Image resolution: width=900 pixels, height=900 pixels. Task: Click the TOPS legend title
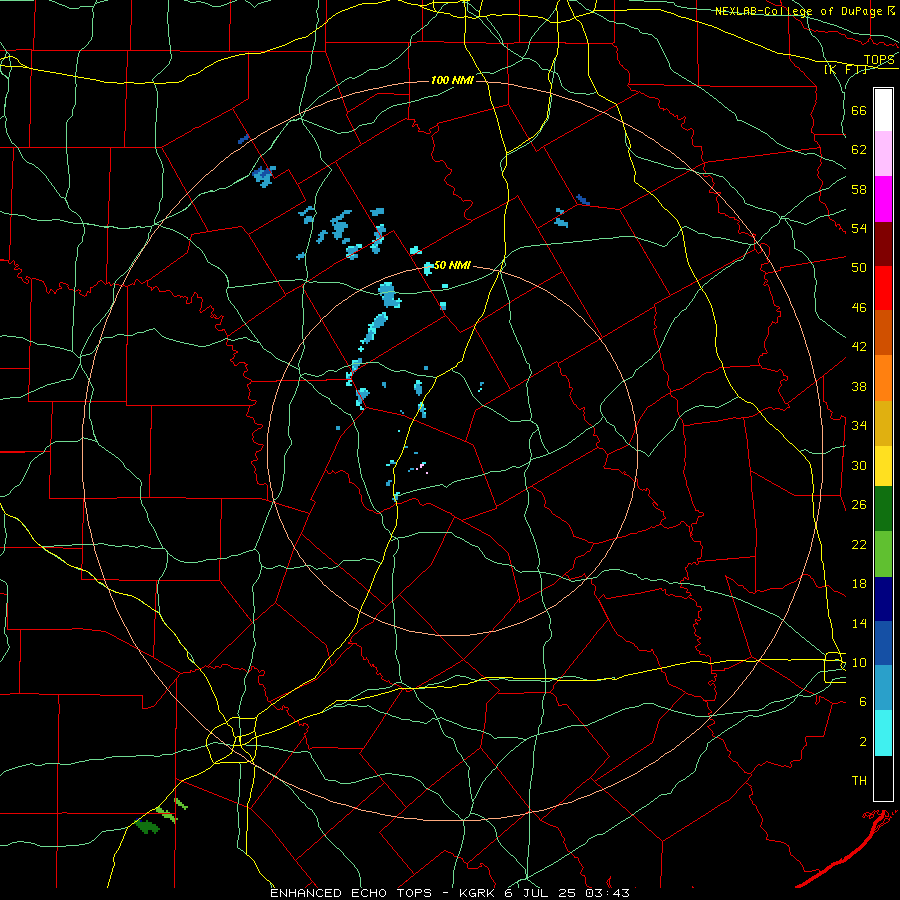pyautogui.click(x=879, y=59)
